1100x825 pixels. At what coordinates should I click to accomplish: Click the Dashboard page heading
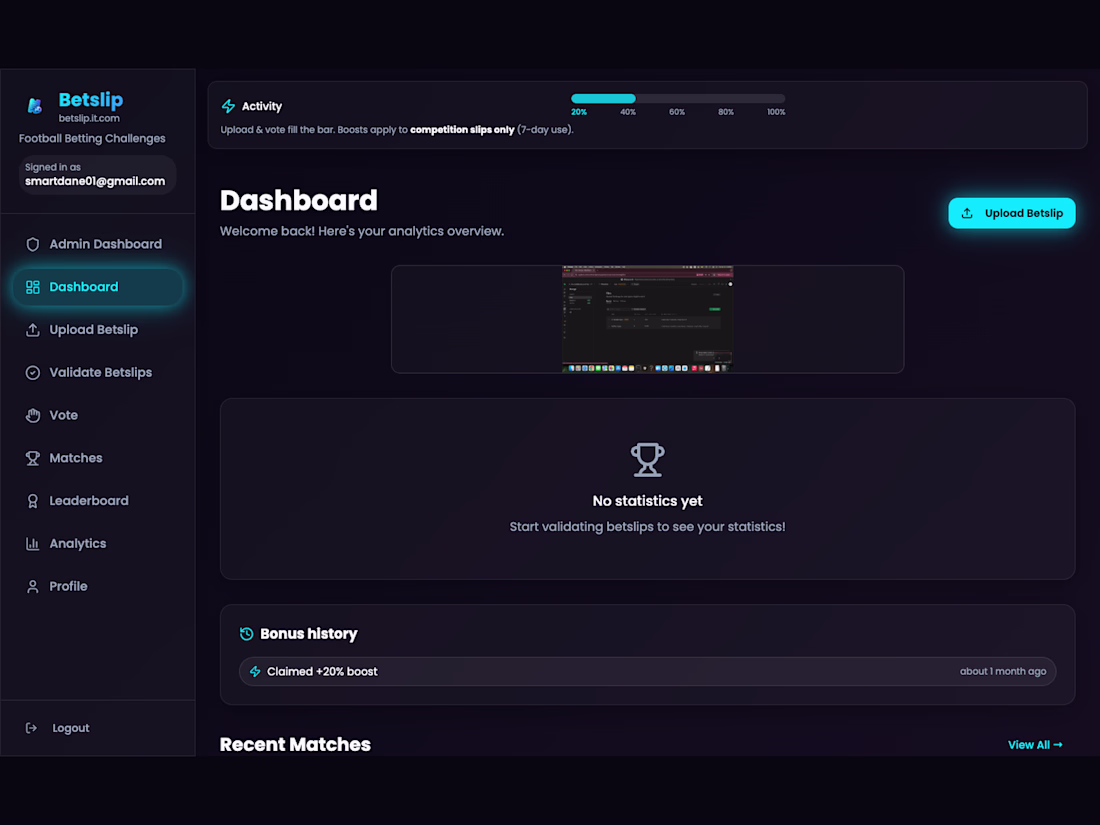click(x=298, y=201)
